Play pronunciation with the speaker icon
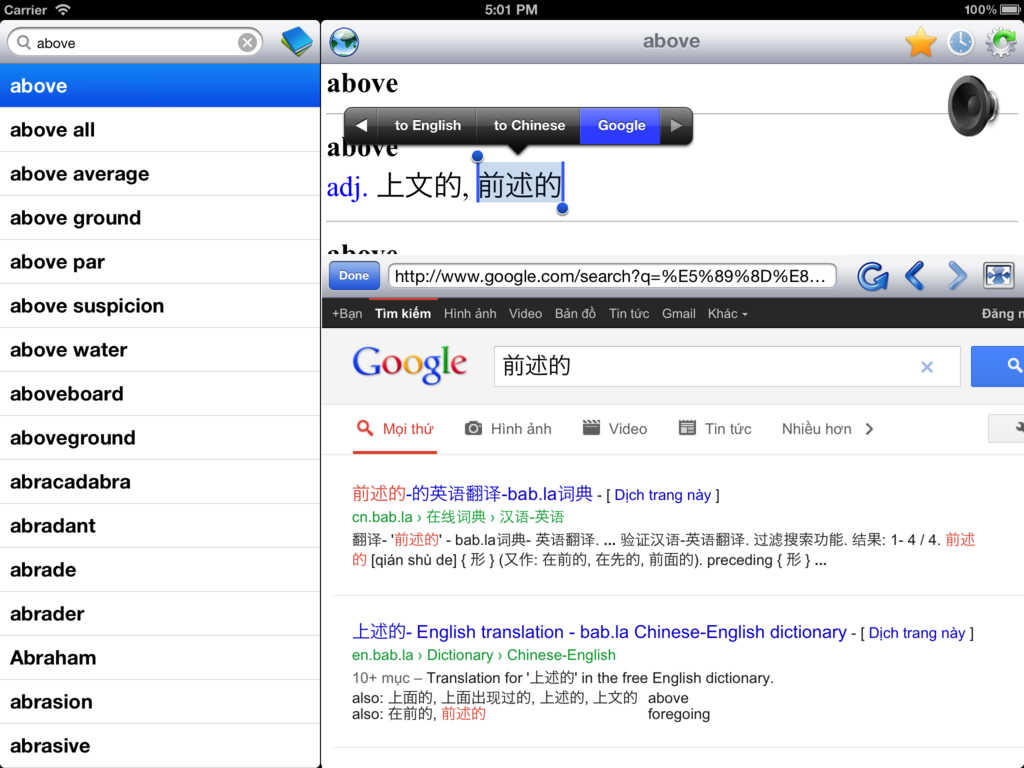1024x768 pixels. pyautogui.click(x=972, y=105)
